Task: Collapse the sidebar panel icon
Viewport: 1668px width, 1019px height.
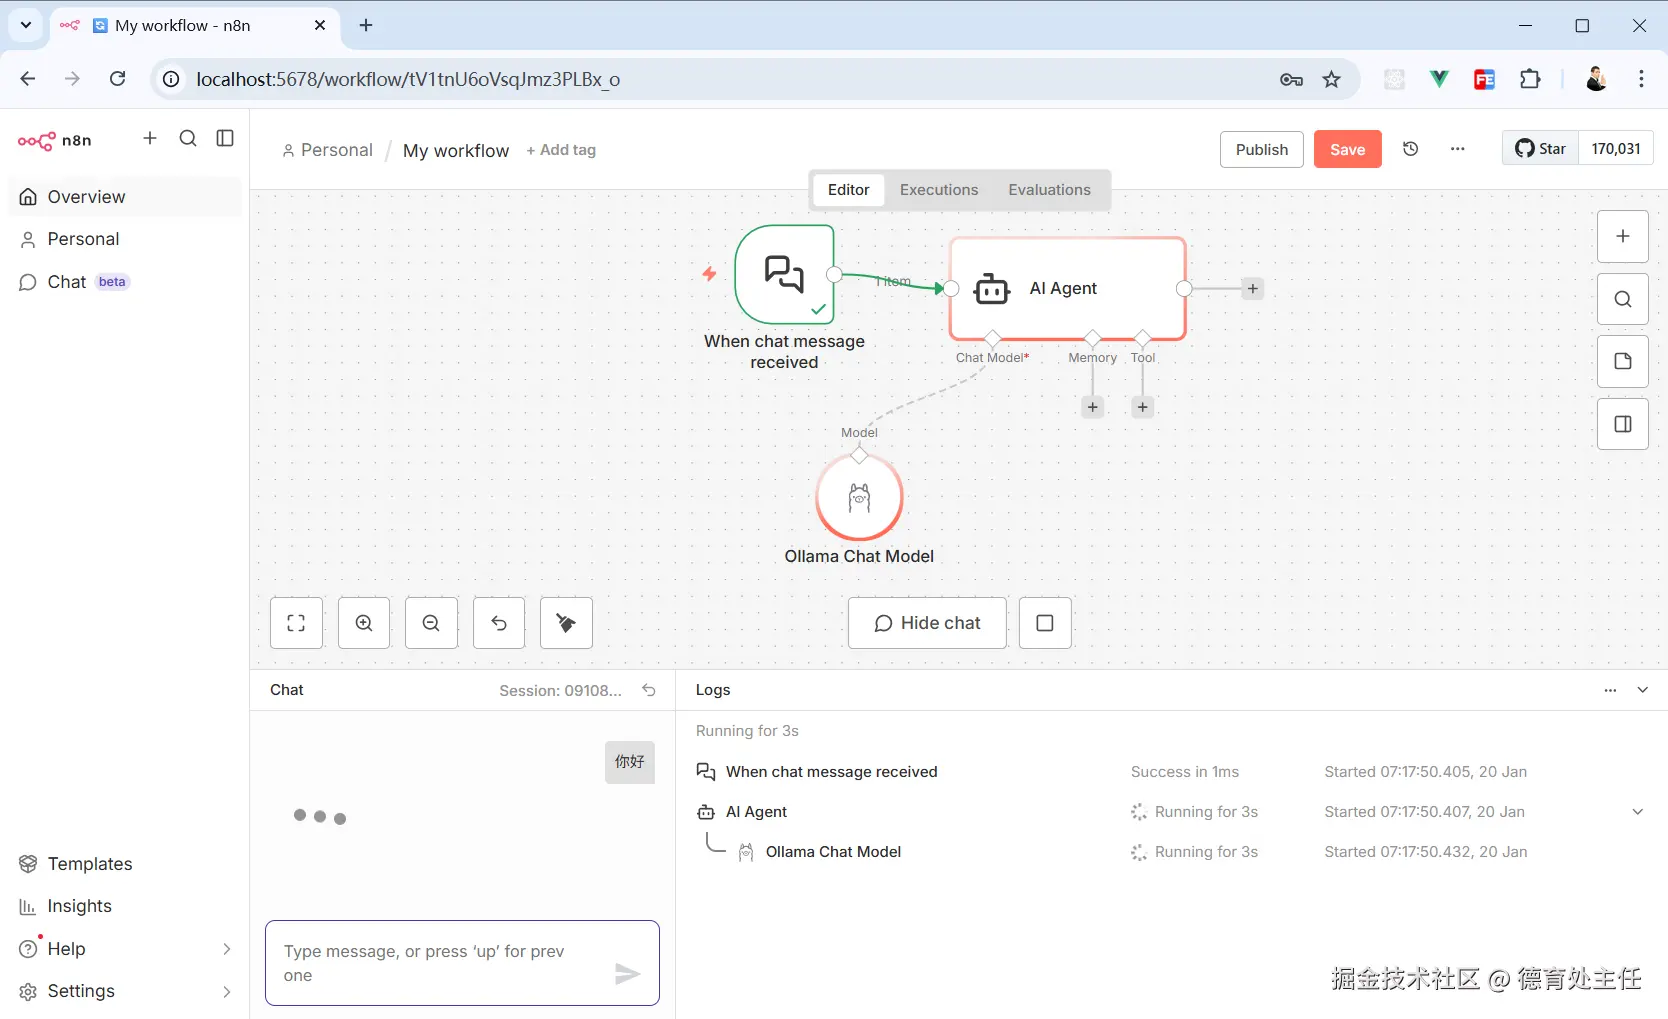Action: [225, 138]
